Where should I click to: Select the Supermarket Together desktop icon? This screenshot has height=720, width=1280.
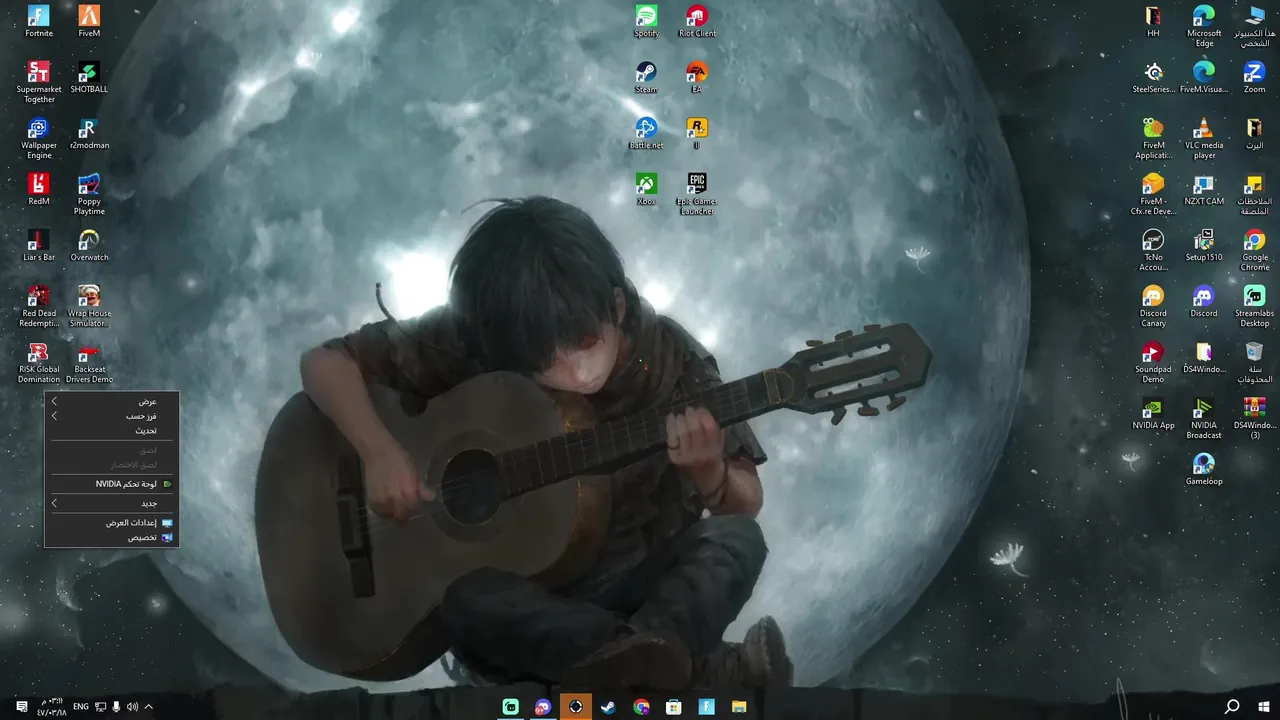pyautogui.click(x=39, y=82)
